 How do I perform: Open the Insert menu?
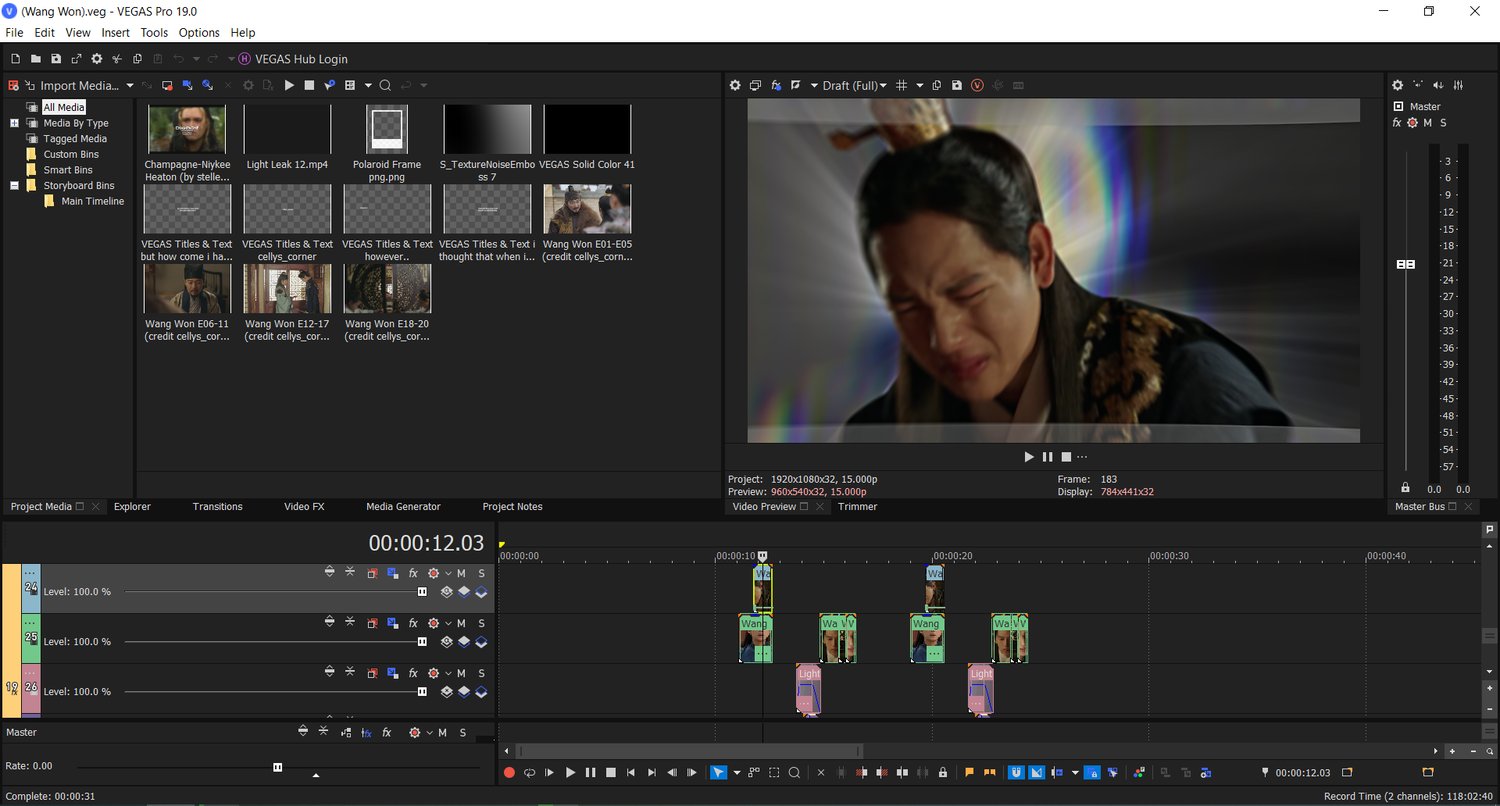click(x=115, y=33)
